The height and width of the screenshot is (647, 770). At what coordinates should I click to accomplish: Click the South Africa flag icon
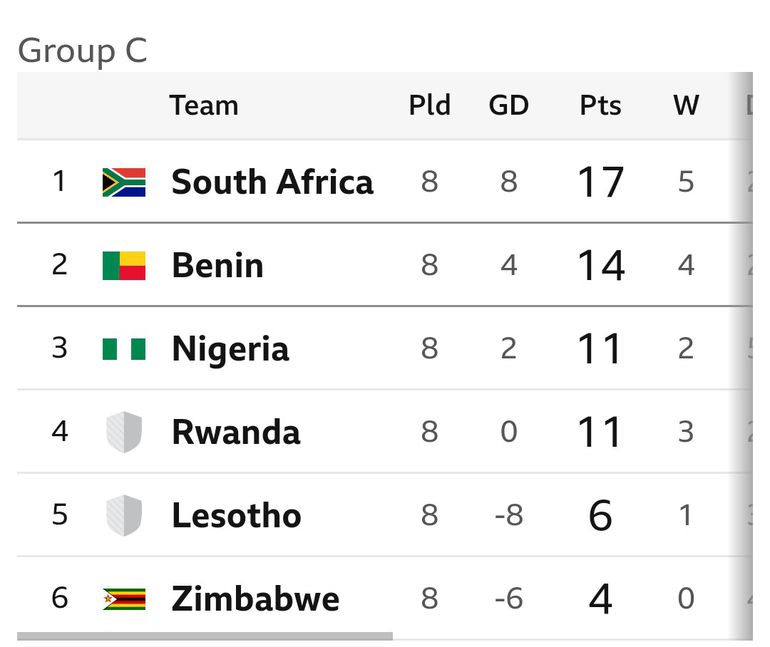coord(124,182)
